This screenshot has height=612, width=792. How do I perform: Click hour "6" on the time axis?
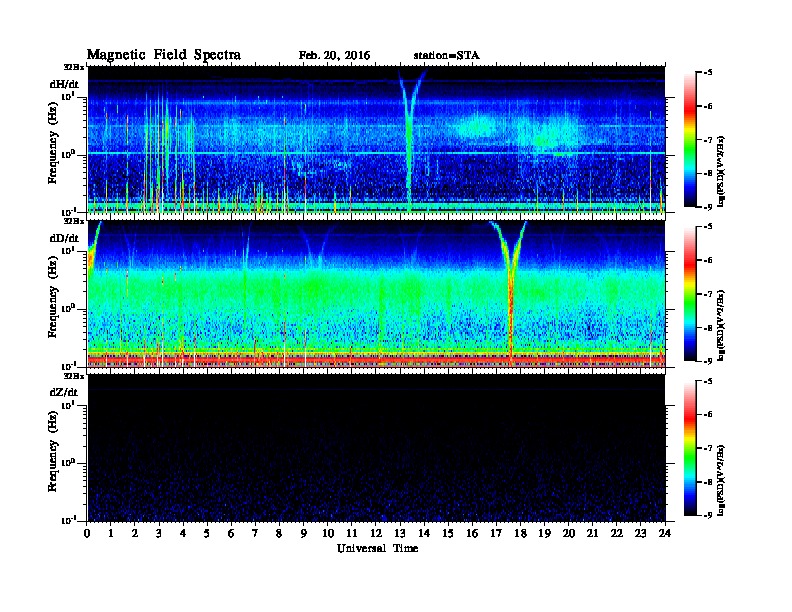coord(231,533)
